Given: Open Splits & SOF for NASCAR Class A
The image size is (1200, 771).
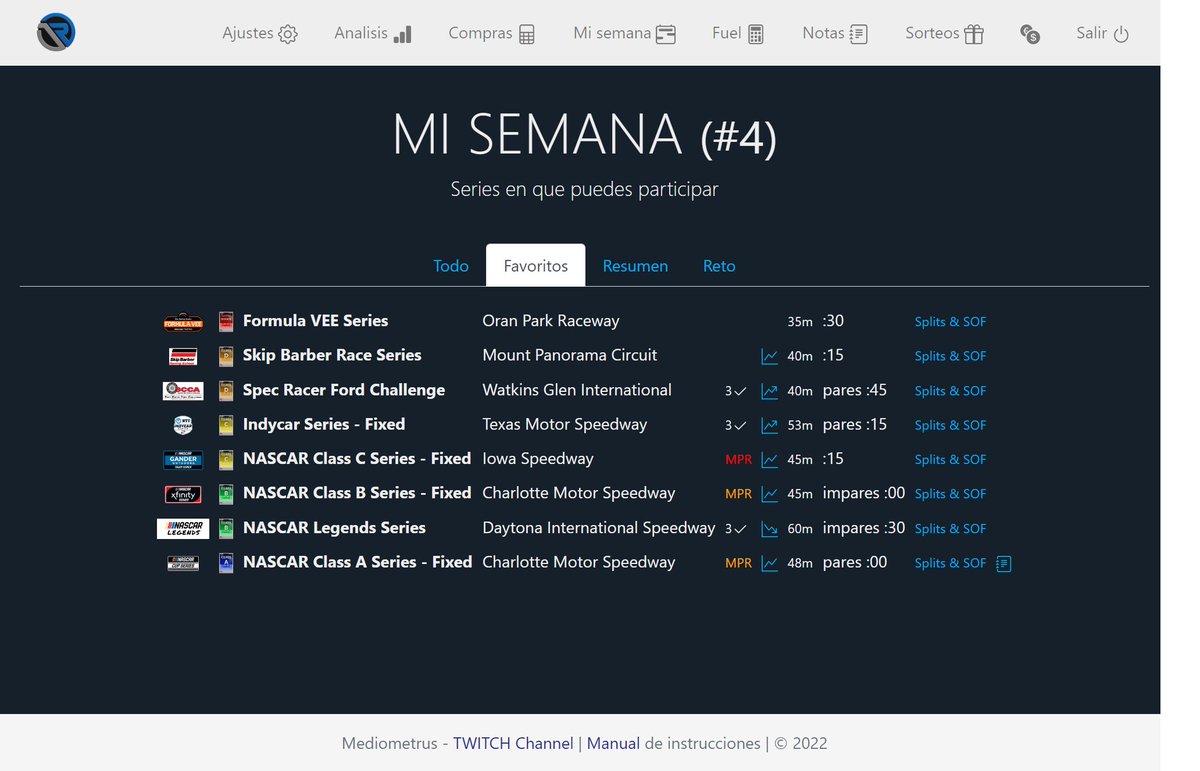Looking at the screenshot, I should pyautogui.click(x=950, y=563).
